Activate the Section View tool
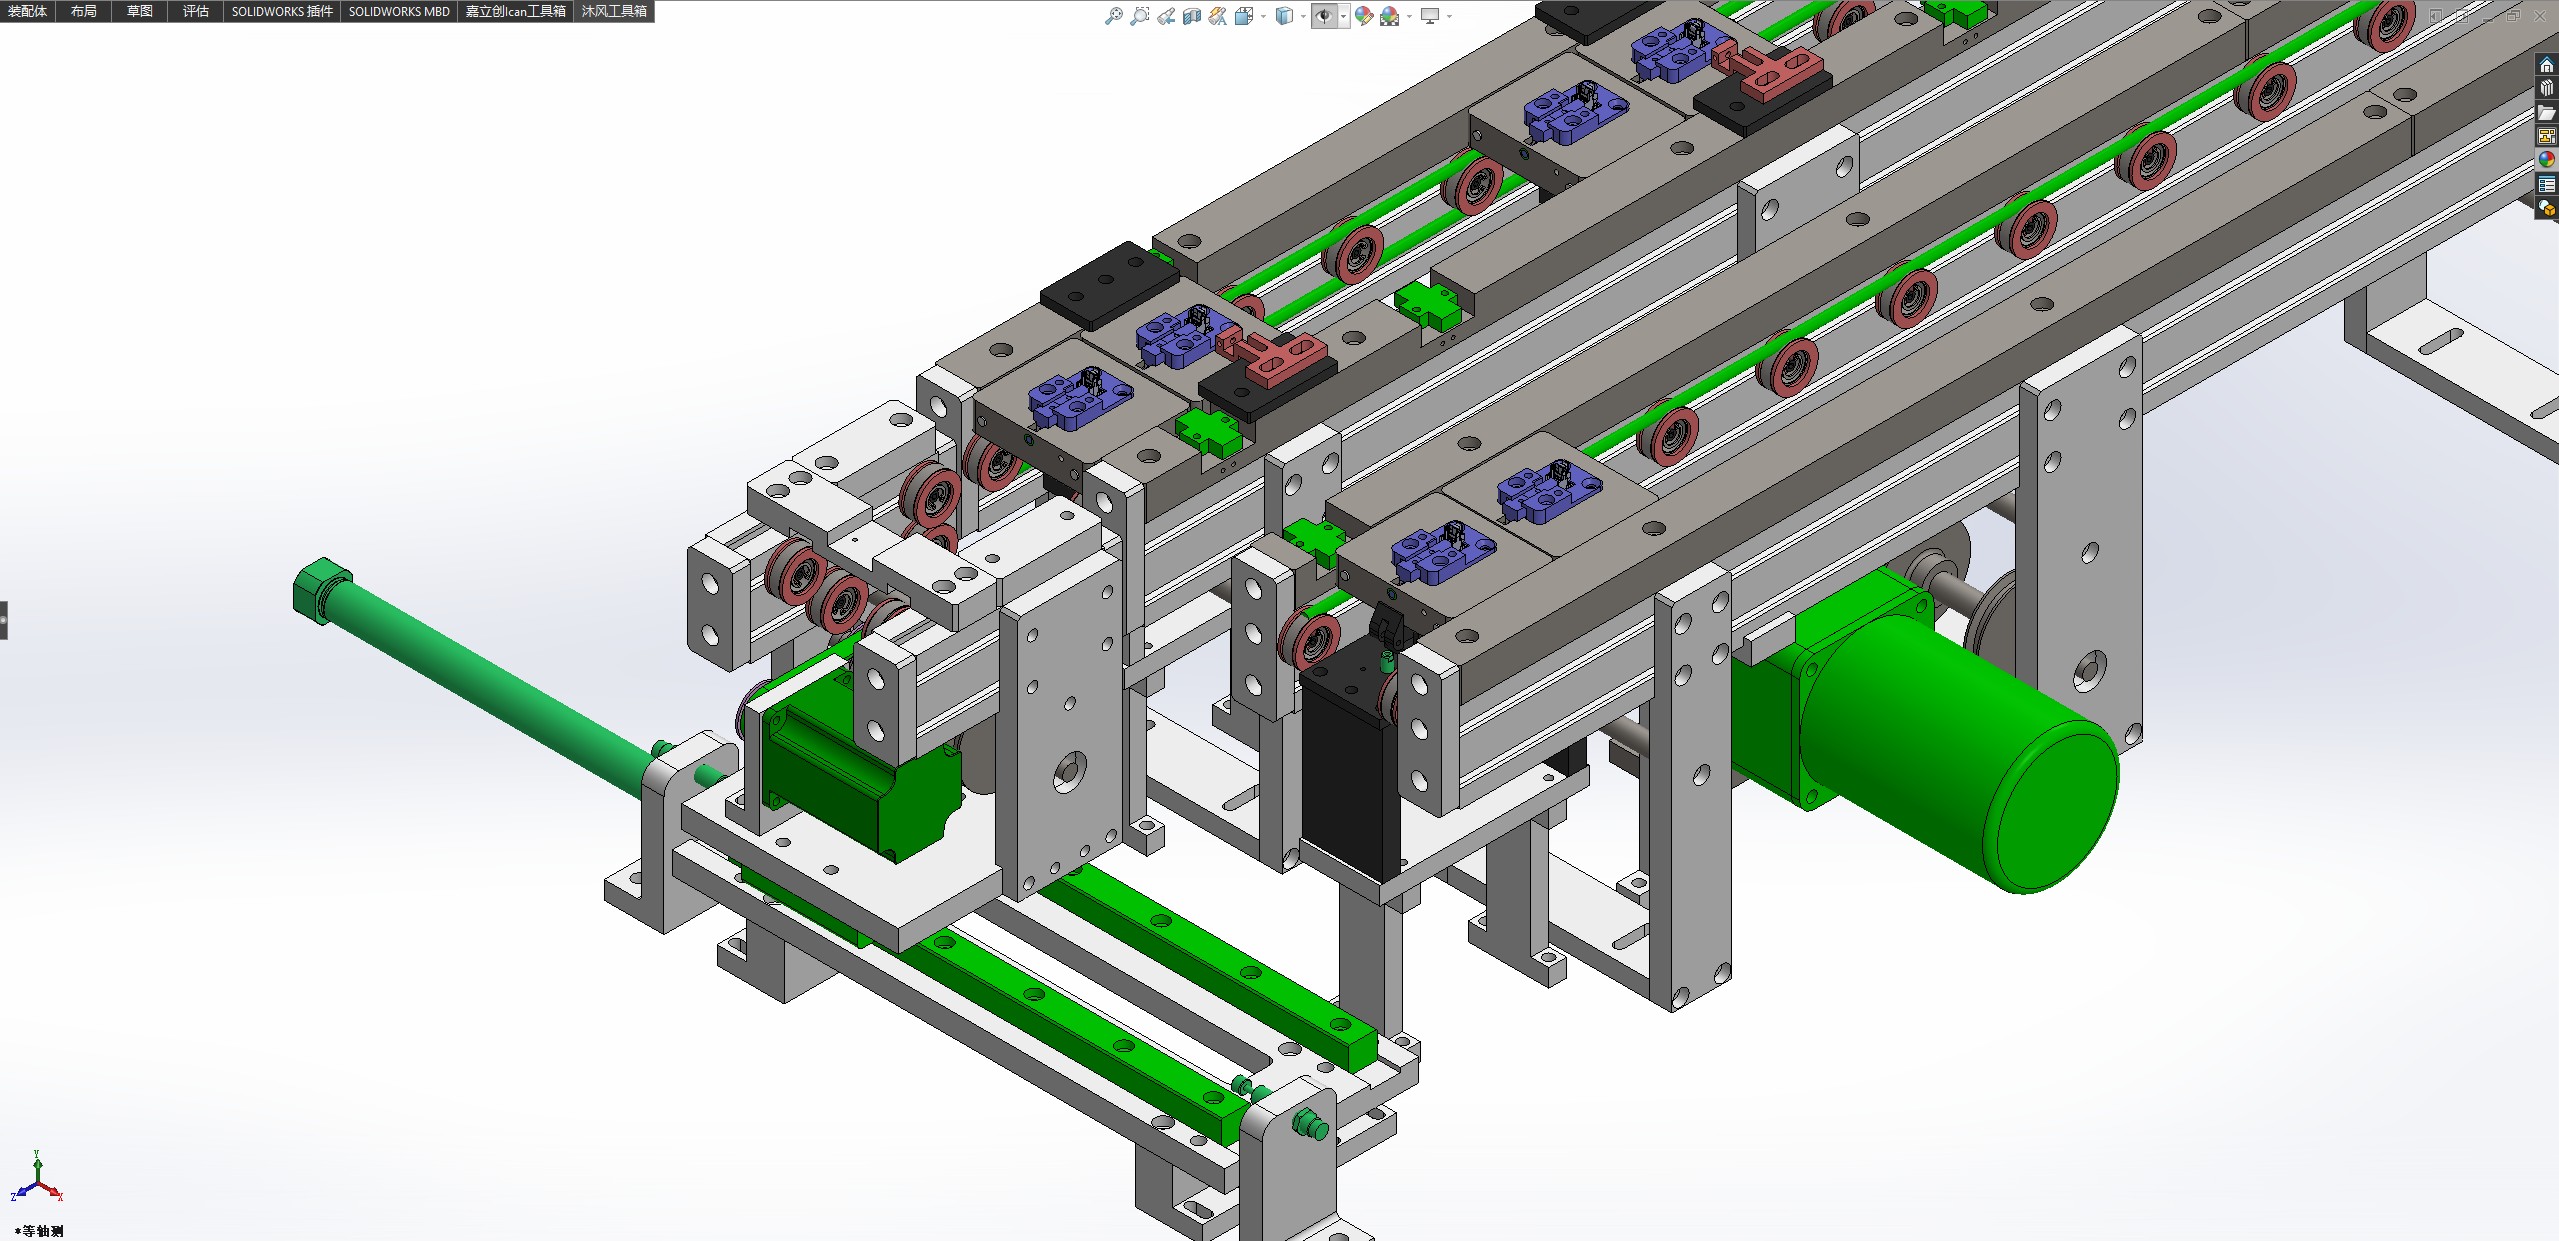2559x1241 pixels. (1191, 16)
